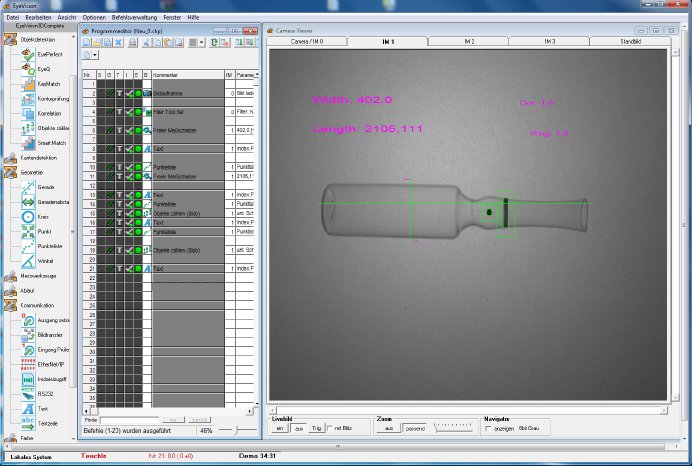Click the Delete X icon in Programmeditor toolbar
Viewport: 692px width, 466px height.
tap(118, 43)
